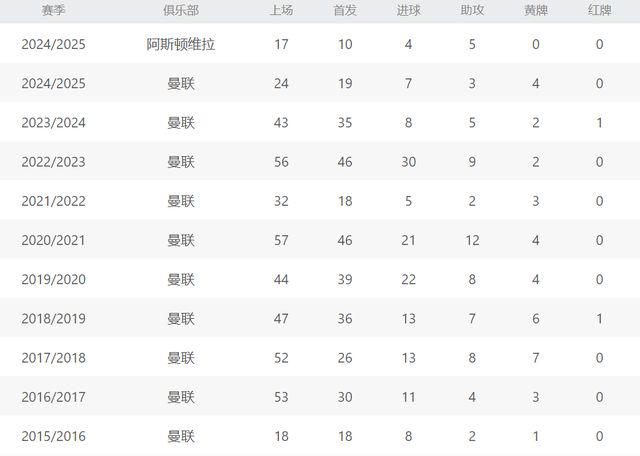This screenshot has height=456, width=640.
Task: Click the 首发 column header
Action: (x=345, y=10)
